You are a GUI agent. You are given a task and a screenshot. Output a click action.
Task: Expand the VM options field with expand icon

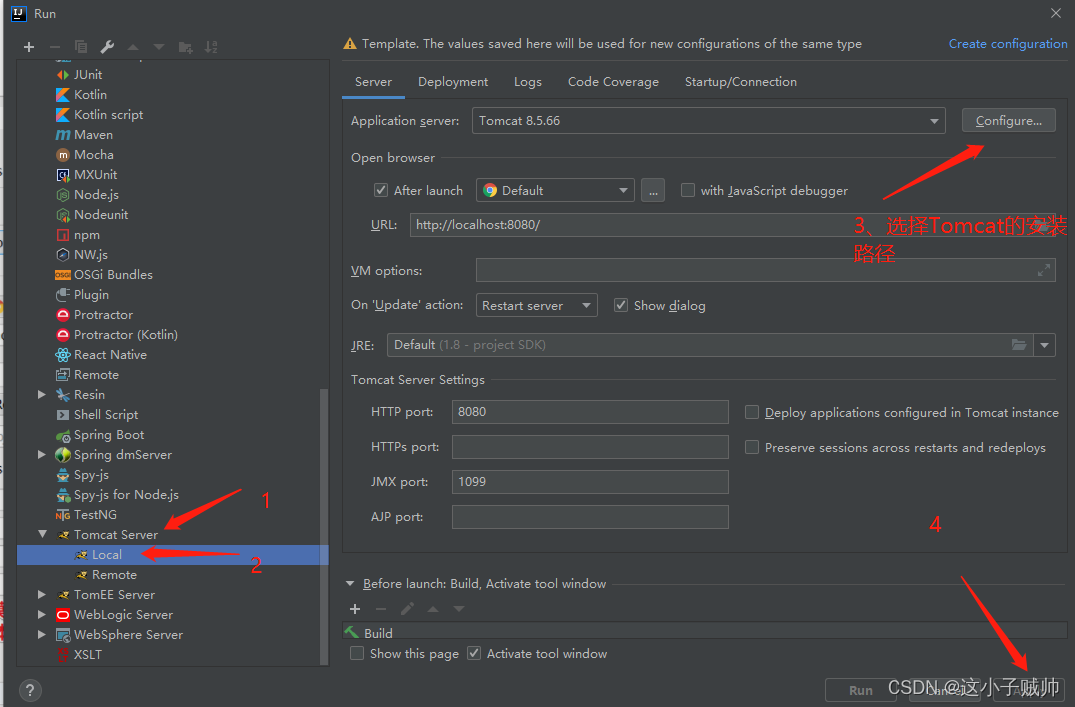(x=1043, y=270)
